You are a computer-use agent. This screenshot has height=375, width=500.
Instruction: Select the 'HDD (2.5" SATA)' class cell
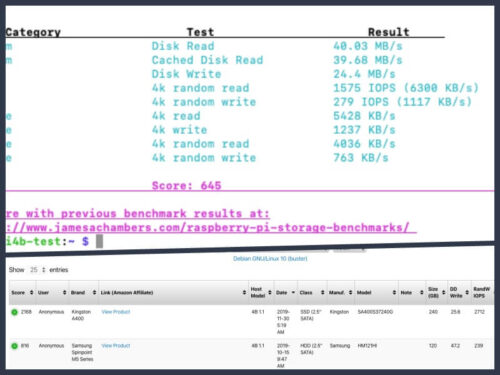[311, 349]
